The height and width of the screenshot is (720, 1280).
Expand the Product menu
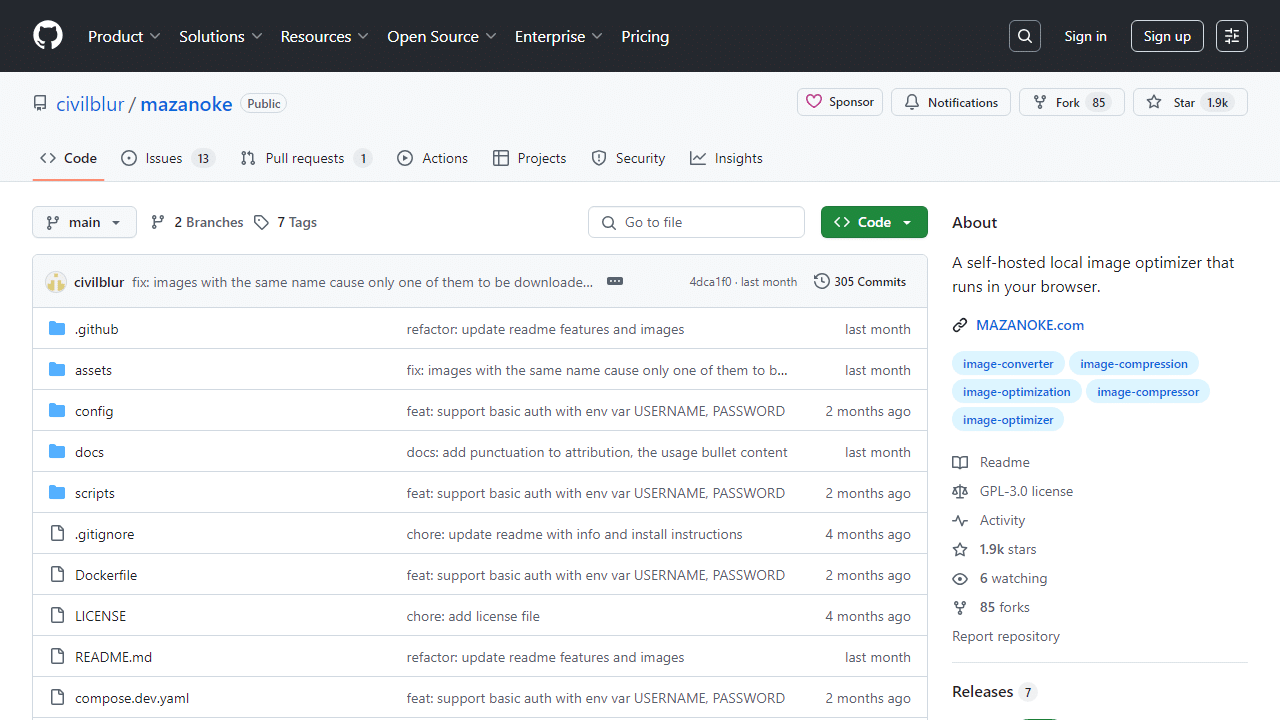click(124, 36)
